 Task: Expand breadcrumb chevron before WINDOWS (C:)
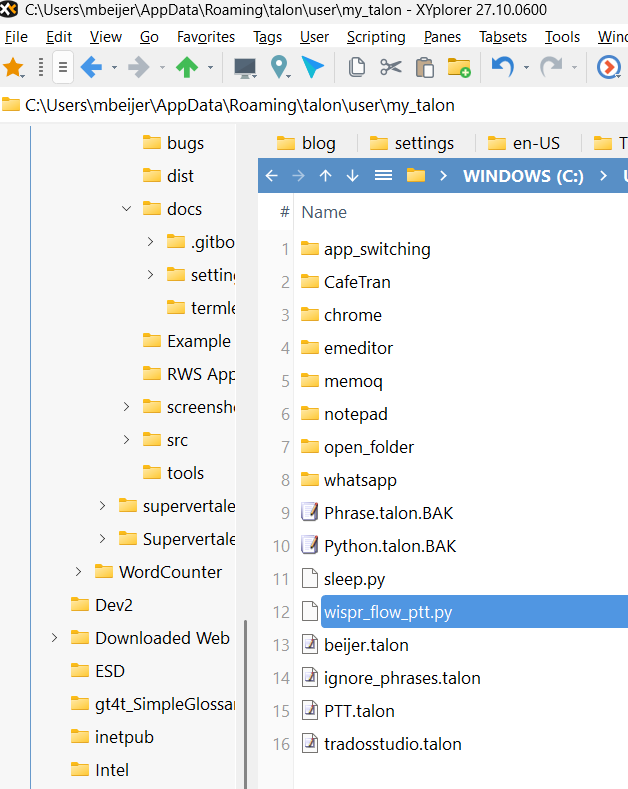tap(443, 176)
